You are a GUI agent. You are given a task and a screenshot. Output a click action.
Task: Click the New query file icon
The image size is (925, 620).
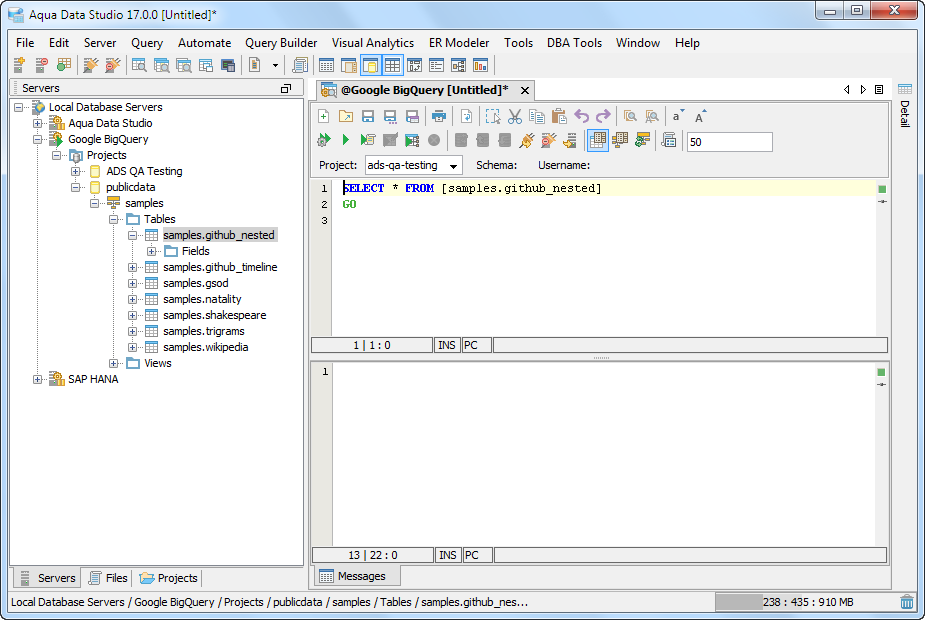coord(324,116)
